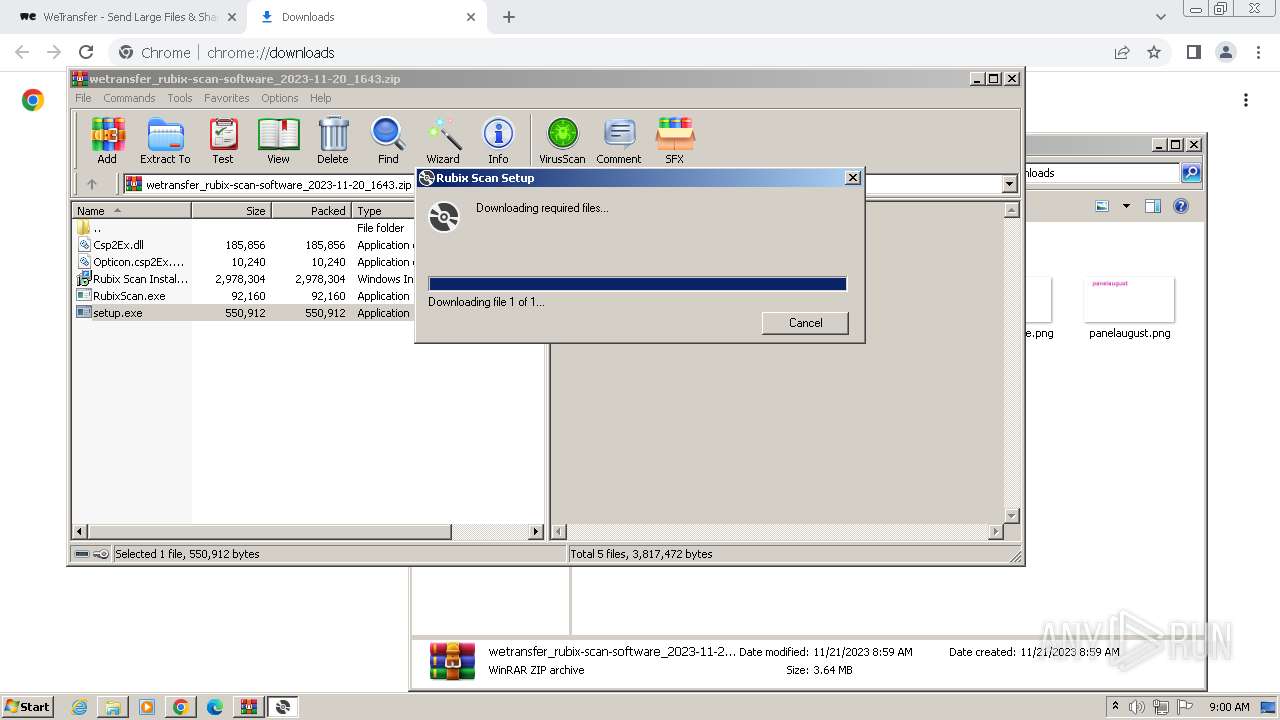Viewport: 1280px width, 720px height.
Task: Click the Chrome address bar
Action: [600, 52]
